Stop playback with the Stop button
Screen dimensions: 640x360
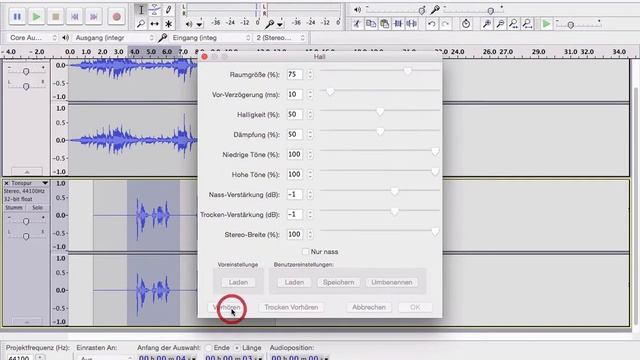click(56, 17)
